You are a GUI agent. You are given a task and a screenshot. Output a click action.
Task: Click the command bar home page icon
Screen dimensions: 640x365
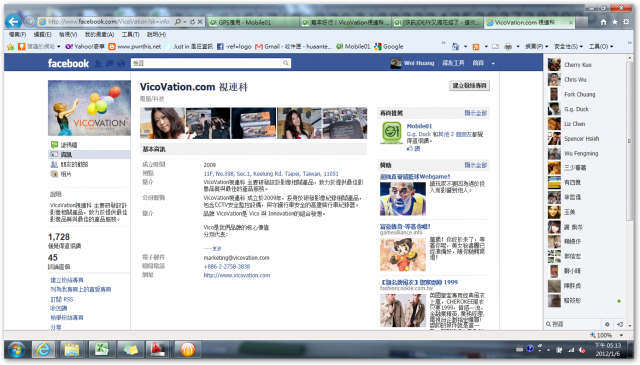click(x=456, y=47)
